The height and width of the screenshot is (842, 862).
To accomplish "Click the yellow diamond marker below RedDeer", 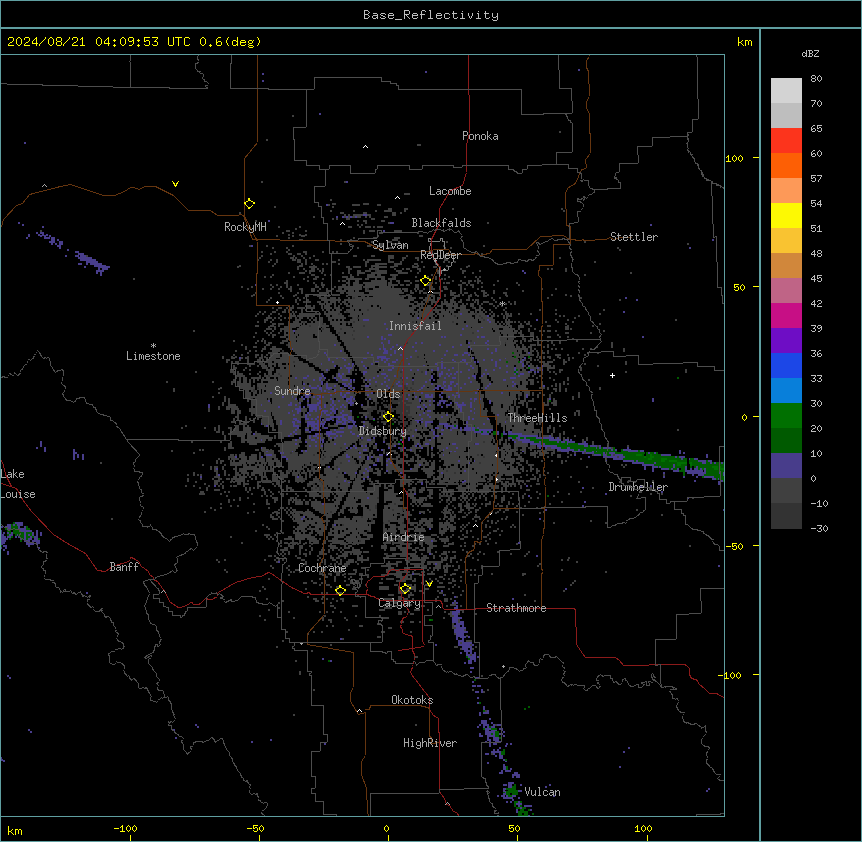I will pos(426,281).
